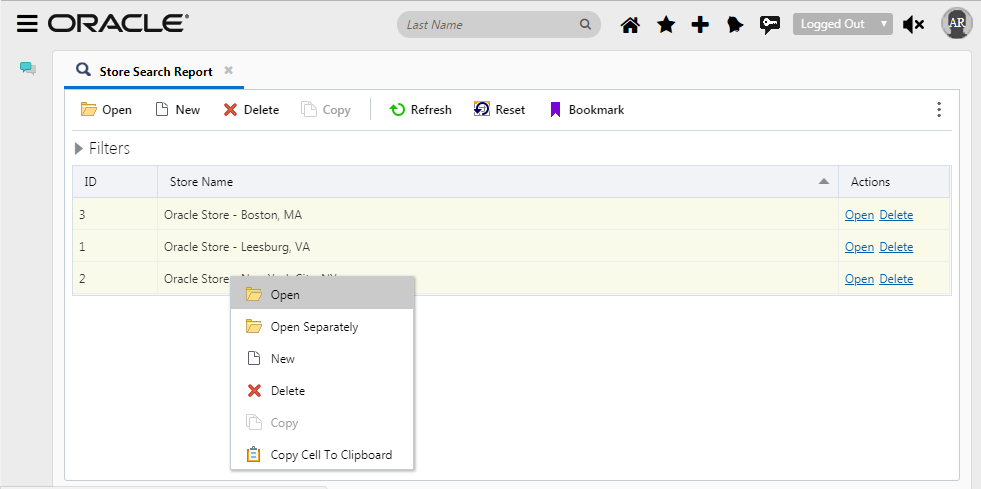
Task: Open the chat panel icon on sidebar
Action: 28,69
